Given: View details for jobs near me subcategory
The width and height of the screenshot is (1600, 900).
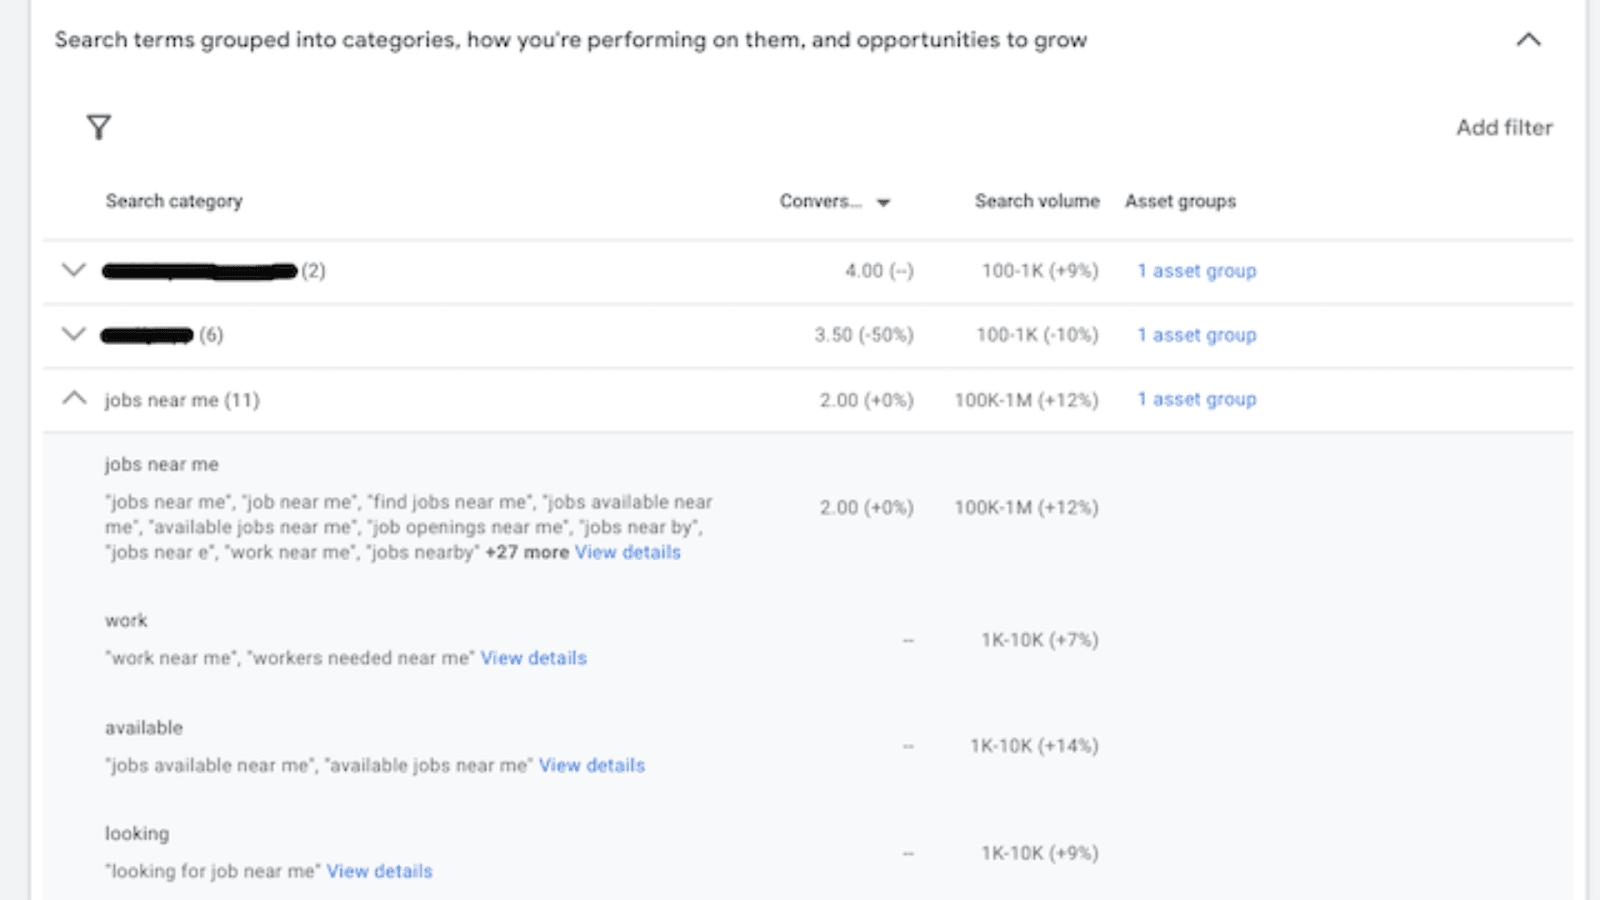Looking at the screenshot, I should click(x=627, y=552).
